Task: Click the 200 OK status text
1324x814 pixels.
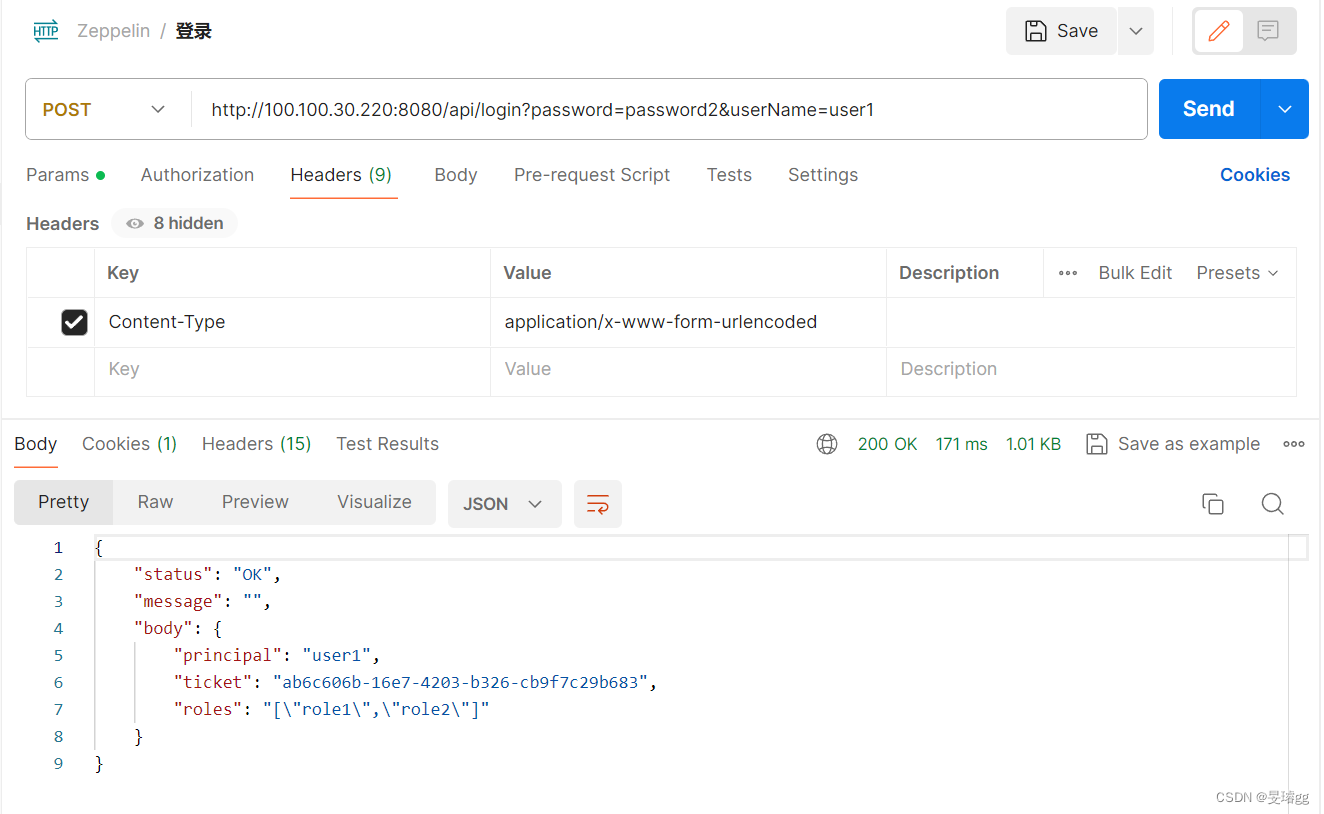Action: 887,444
